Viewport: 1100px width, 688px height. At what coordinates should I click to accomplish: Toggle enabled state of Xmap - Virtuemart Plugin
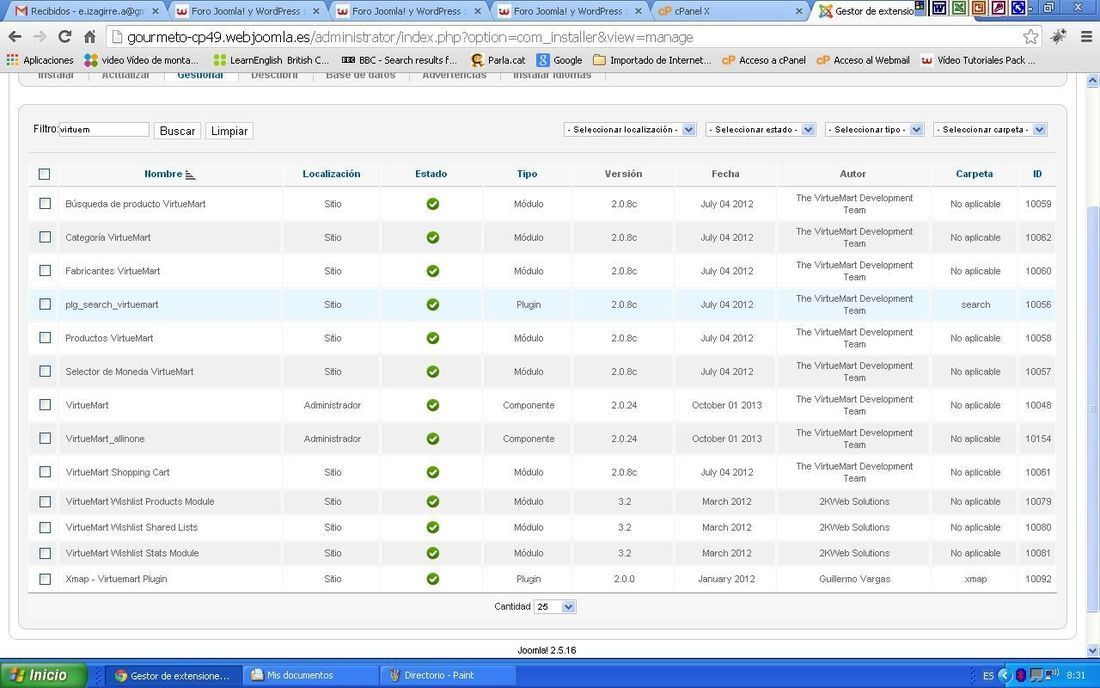432,579
